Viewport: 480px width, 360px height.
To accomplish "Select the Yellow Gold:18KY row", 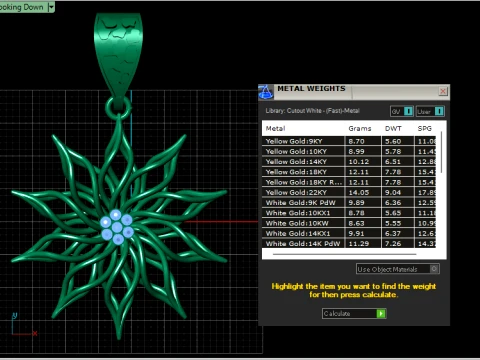I will click(349, 172).
